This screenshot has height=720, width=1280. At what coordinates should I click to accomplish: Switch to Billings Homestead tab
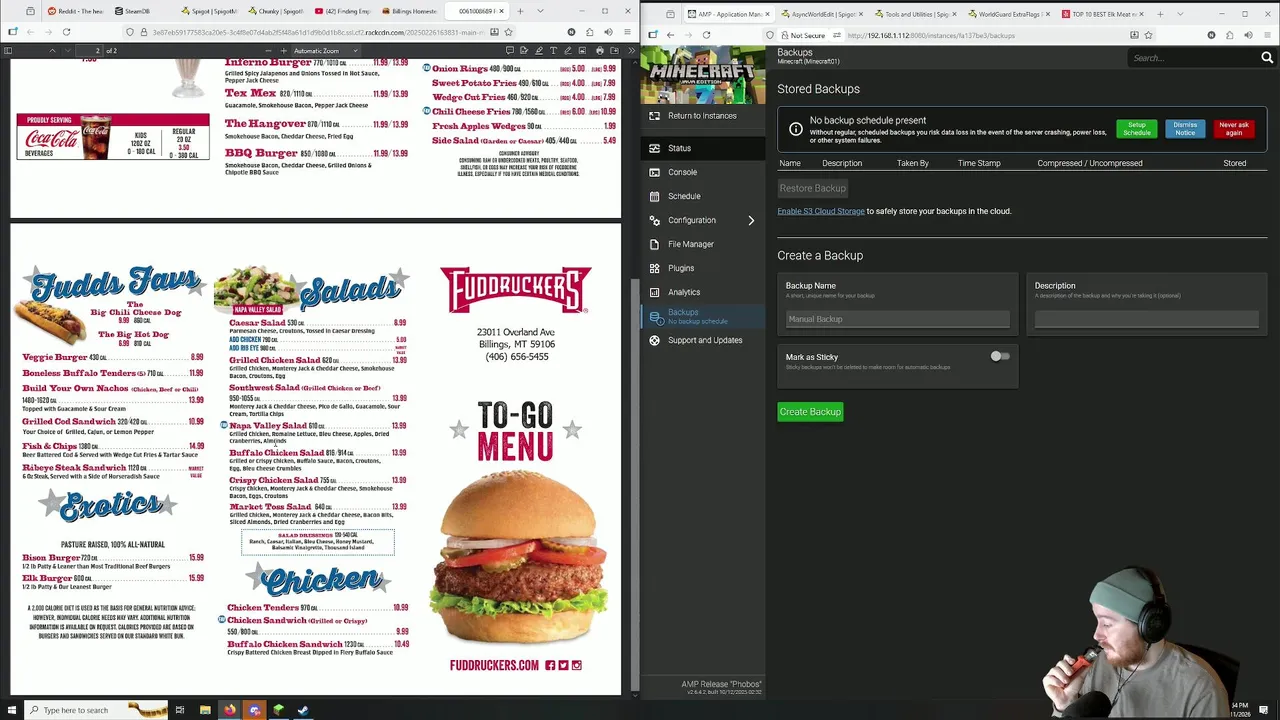(x=410, y=12)
